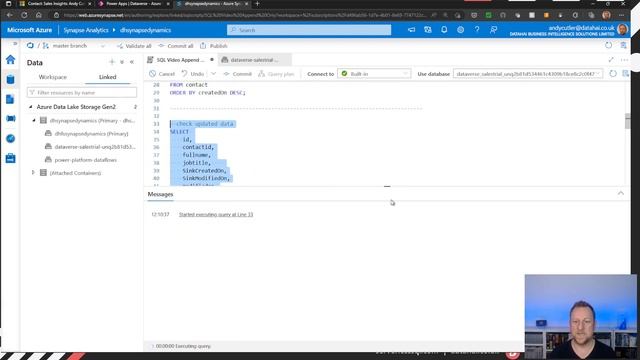
Task: Click the browser back arrow
Action: pyautogui.click(x=10, y=15)
